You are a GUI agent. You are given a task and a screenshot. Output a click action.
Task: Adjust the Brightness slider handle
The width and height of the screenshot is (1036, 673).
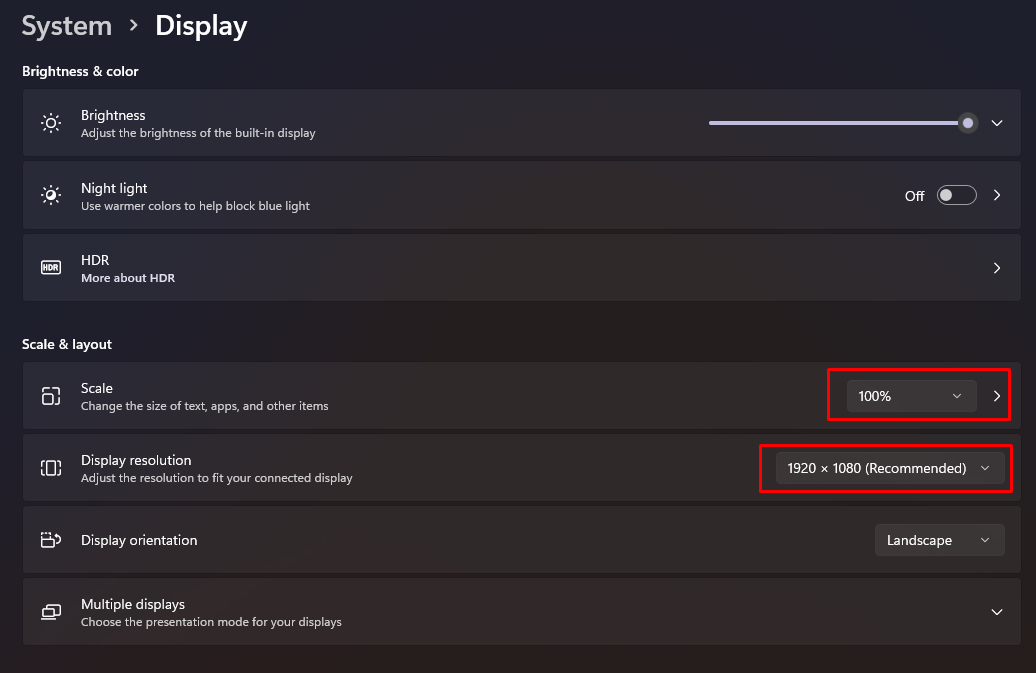click(966, 122)
